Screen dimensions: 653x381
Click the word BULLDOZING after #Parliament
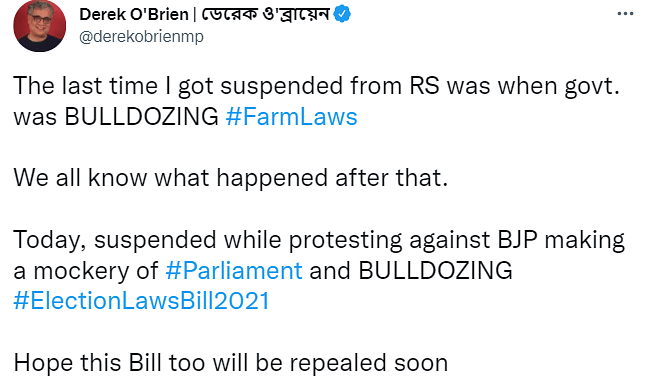(x=435, y=271)
